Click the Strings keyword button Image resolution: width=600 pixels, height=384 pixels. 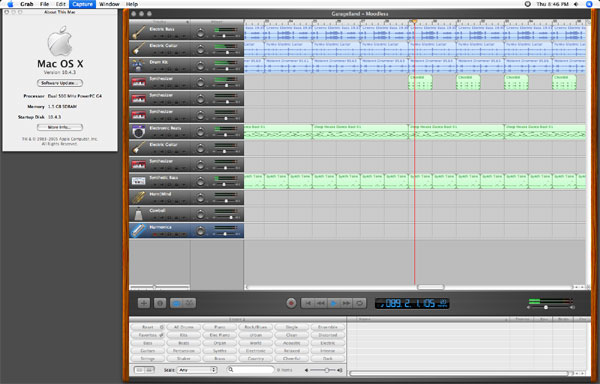point(148,359)
